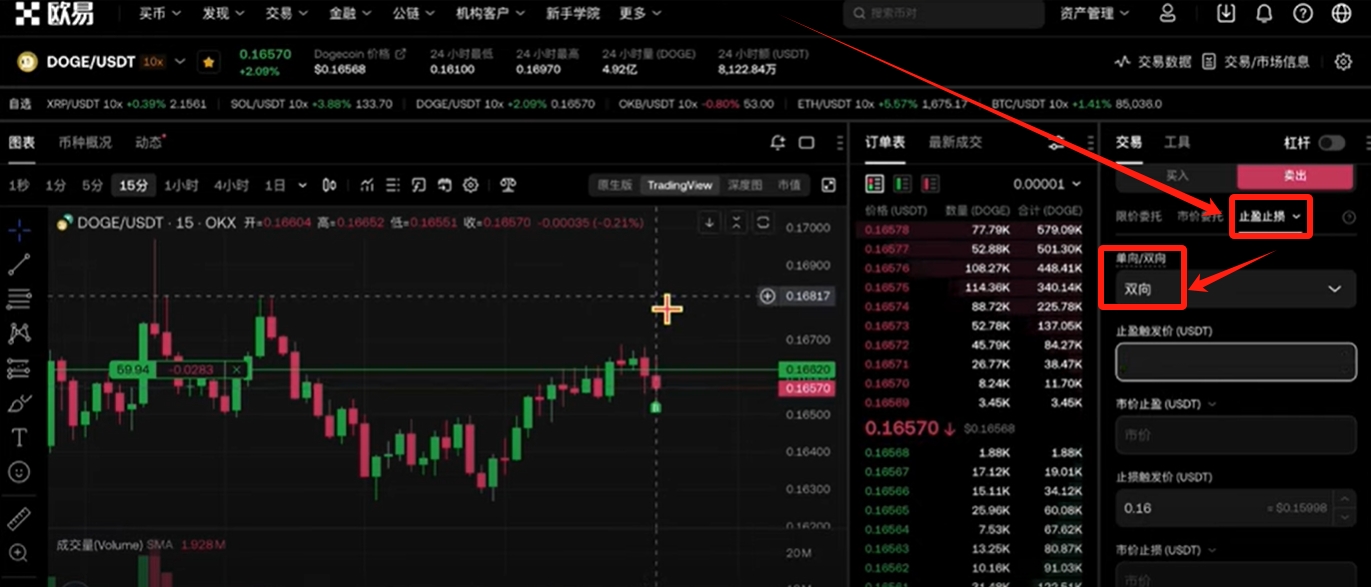Image resolution: width=1371 pixels, height=587 pixels.
Task: Open the indicators icon in chart toolbar
Action: tap(368, 185)
